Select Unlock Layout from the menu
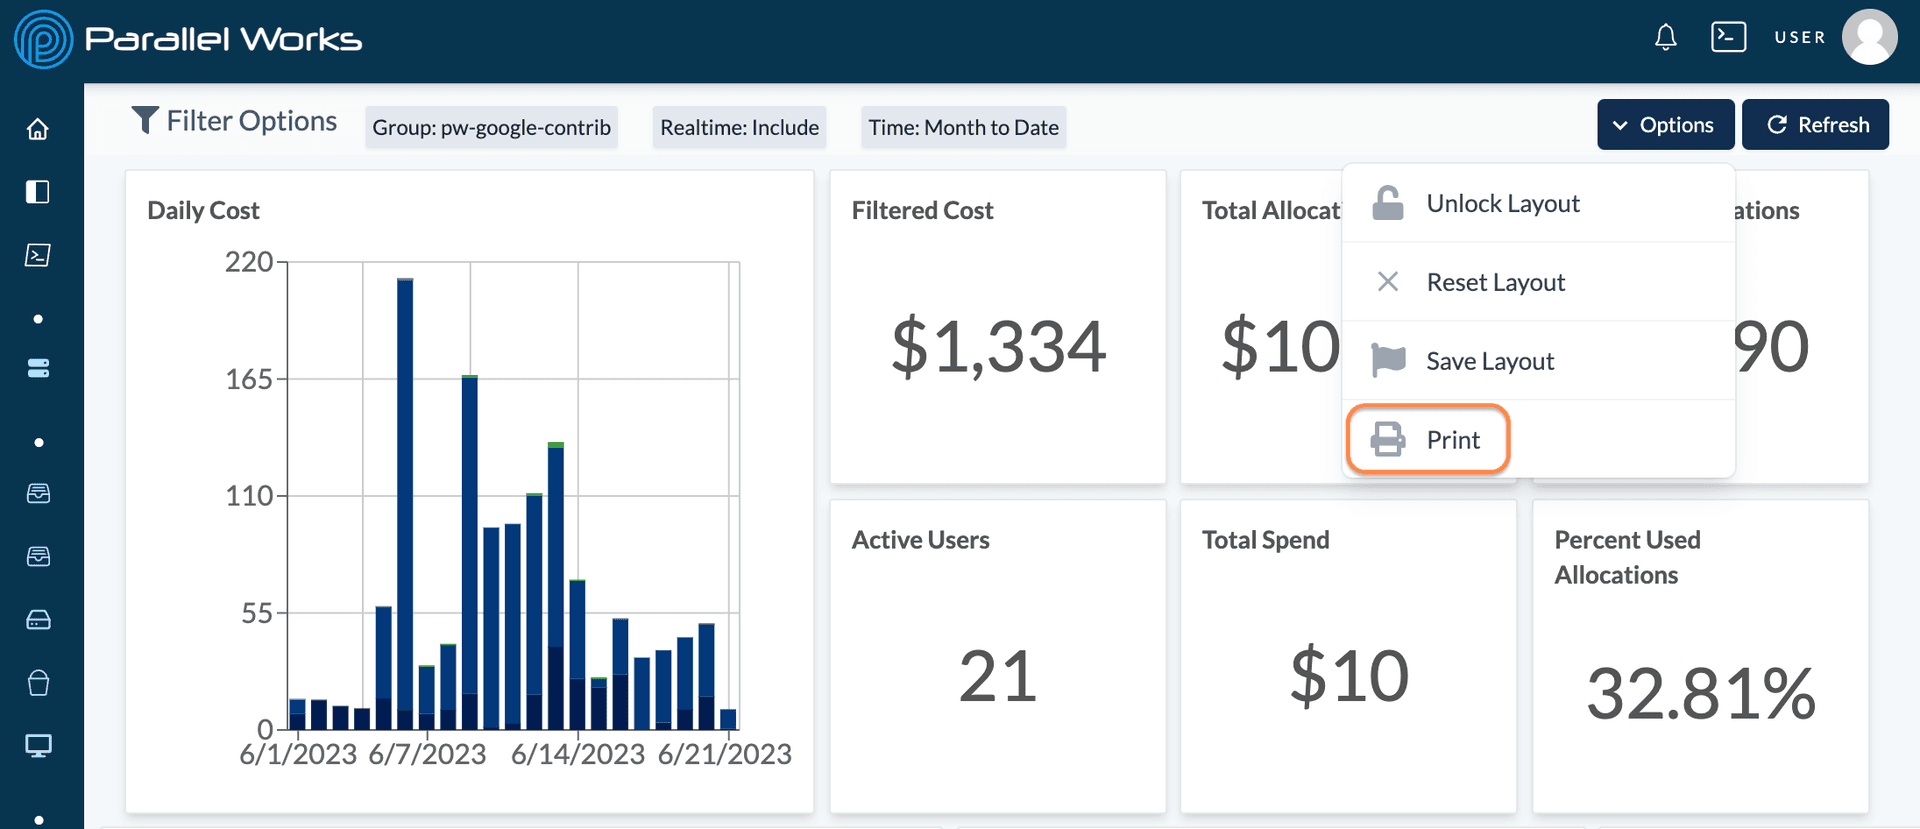Viewport: 1920px width, 829px height. (1502, 204)
